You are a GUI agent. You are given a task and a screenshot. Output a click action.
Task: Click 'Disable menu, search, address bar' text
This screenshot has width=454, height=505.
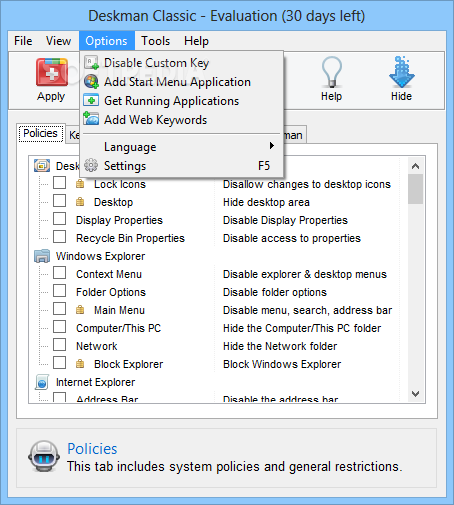point(307,310)
